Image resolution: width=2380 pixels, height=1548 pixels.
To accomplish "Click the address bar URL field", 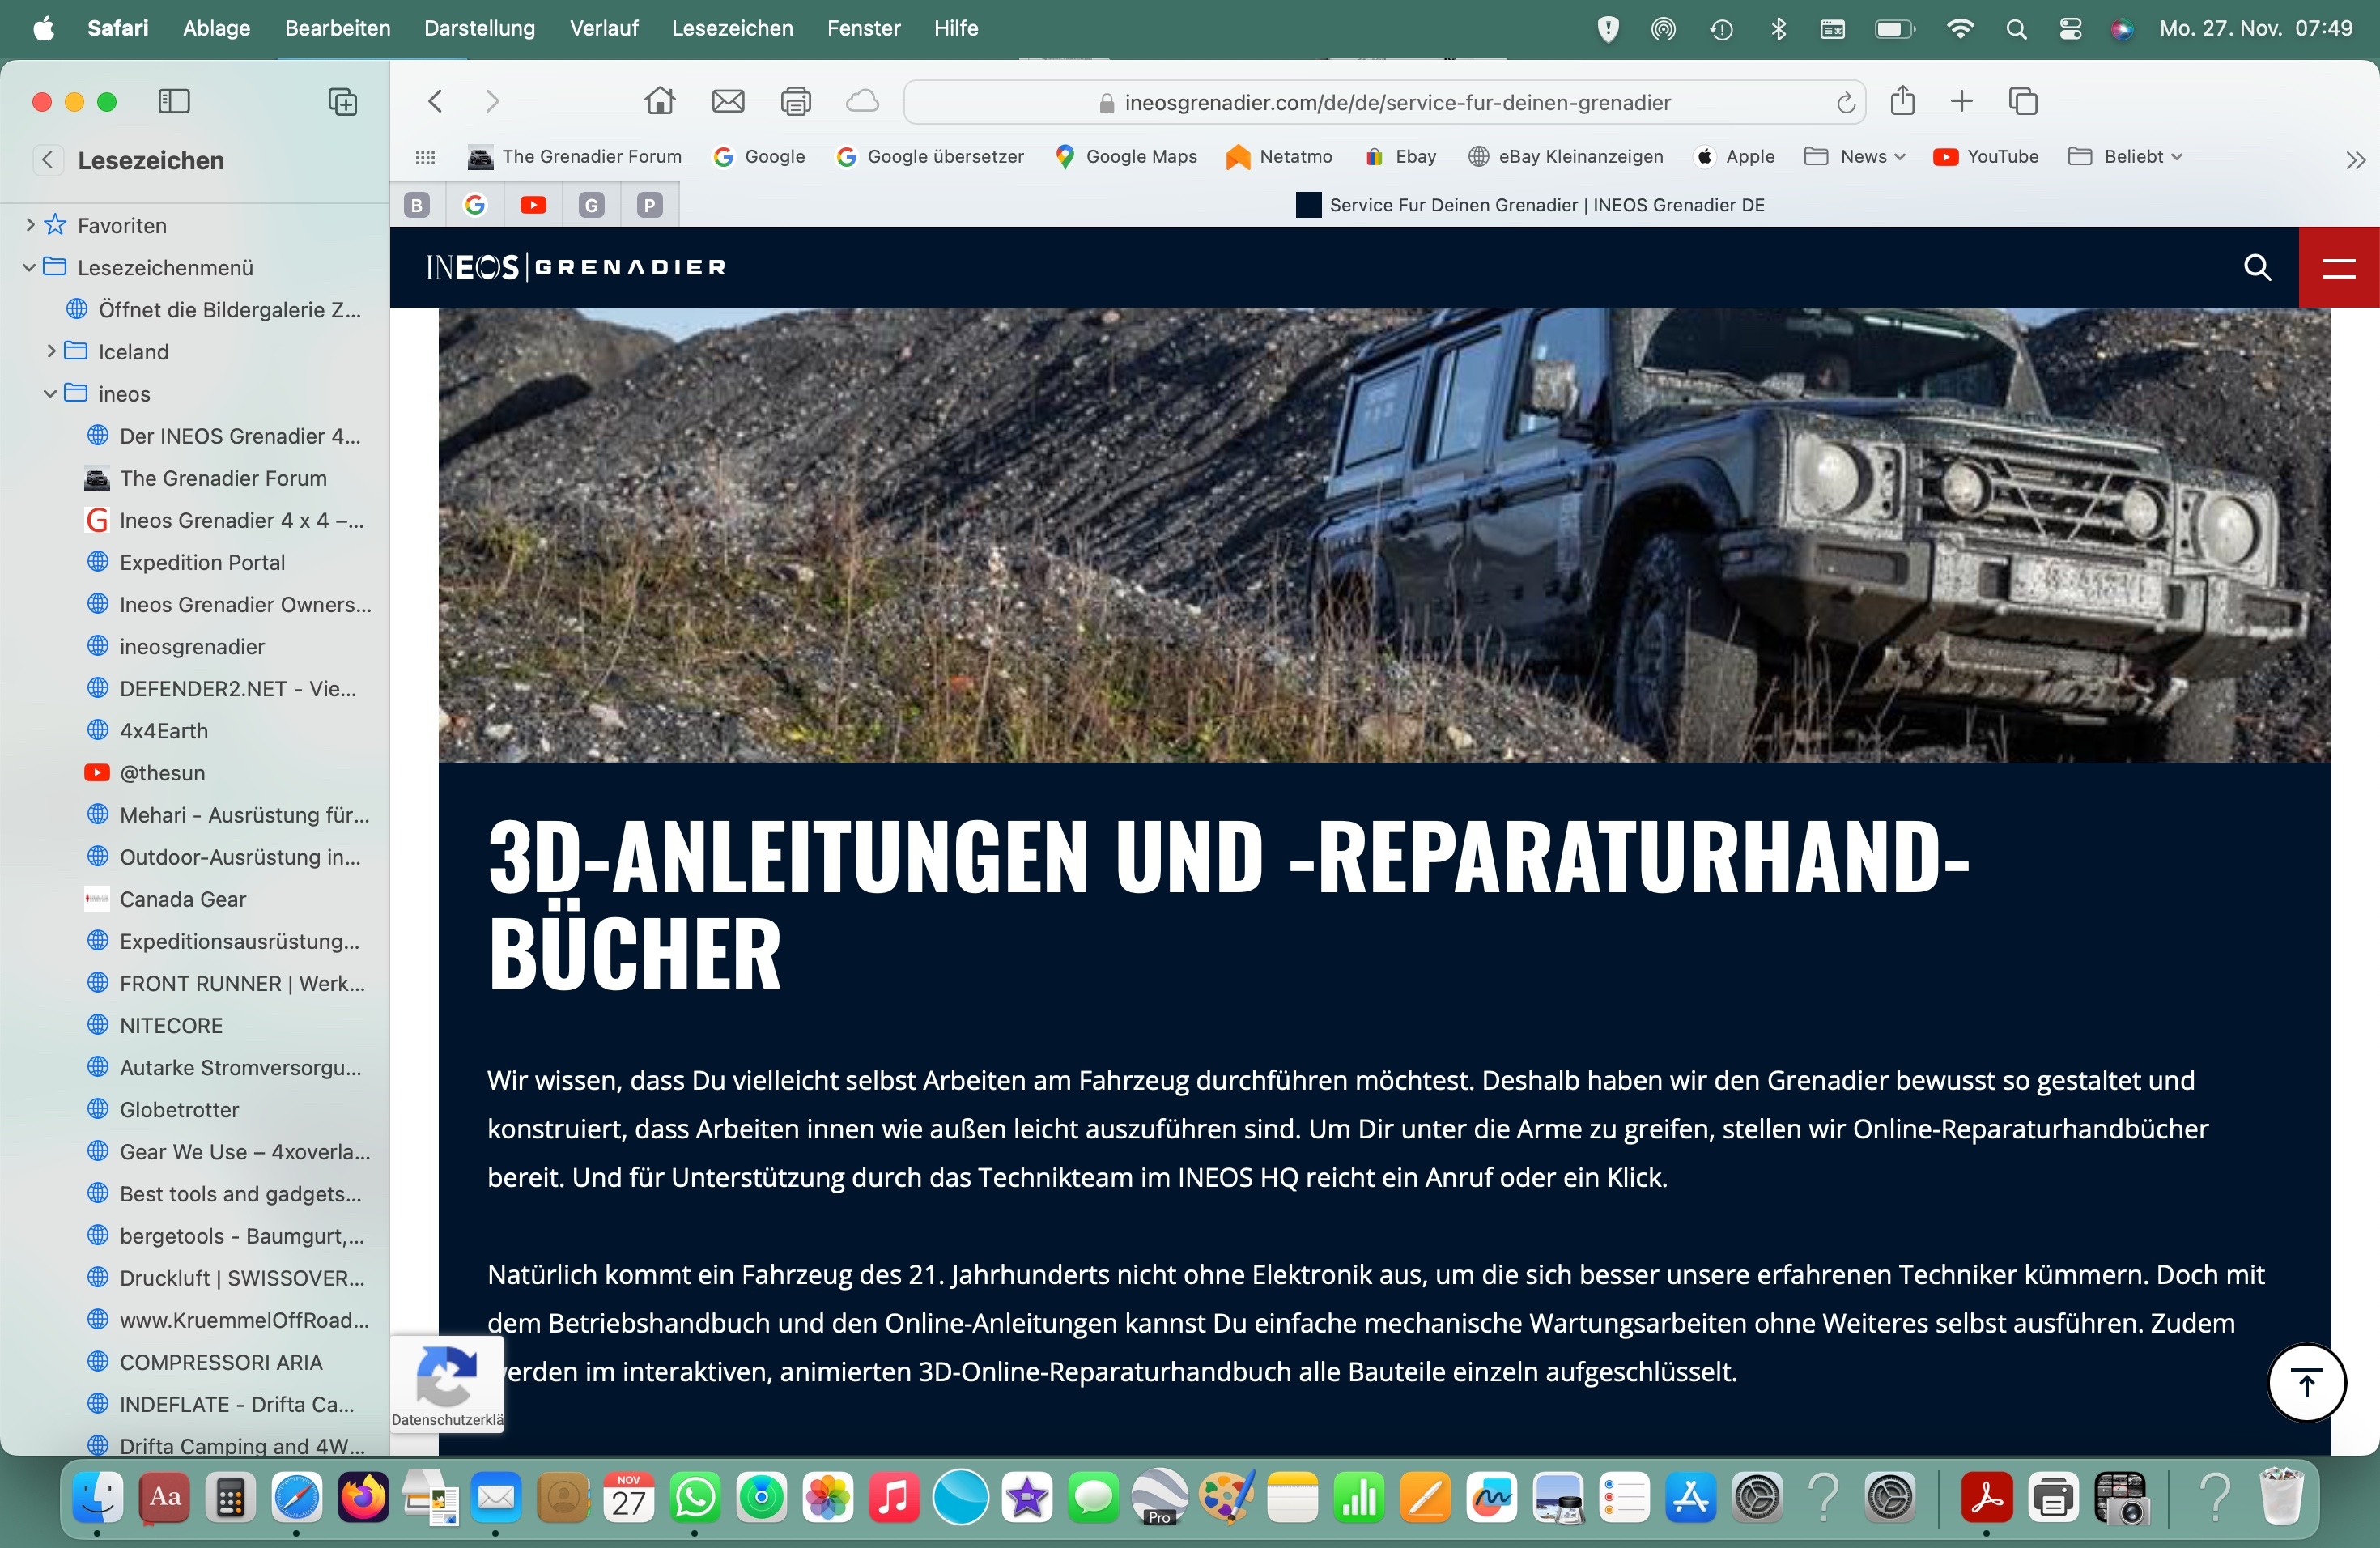I will point(1384,102).
